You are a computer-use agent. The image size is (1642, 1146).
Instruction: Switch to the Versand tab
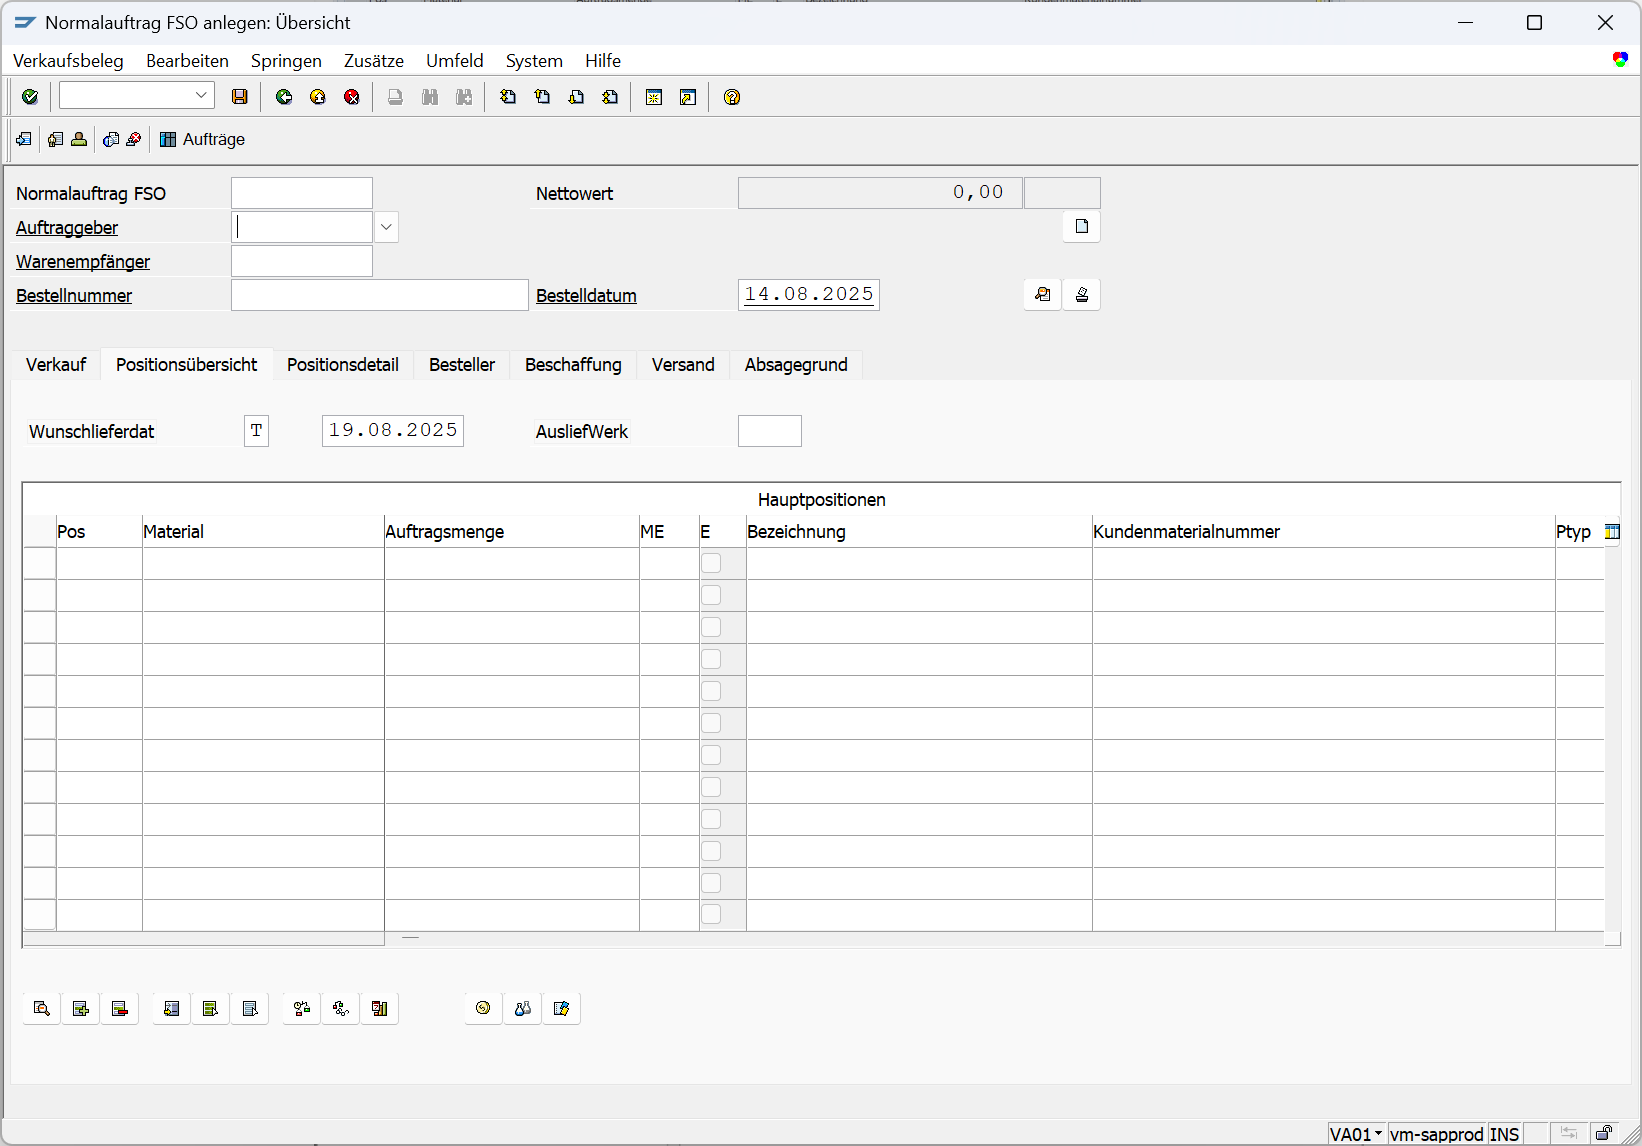tap(683, 365)
